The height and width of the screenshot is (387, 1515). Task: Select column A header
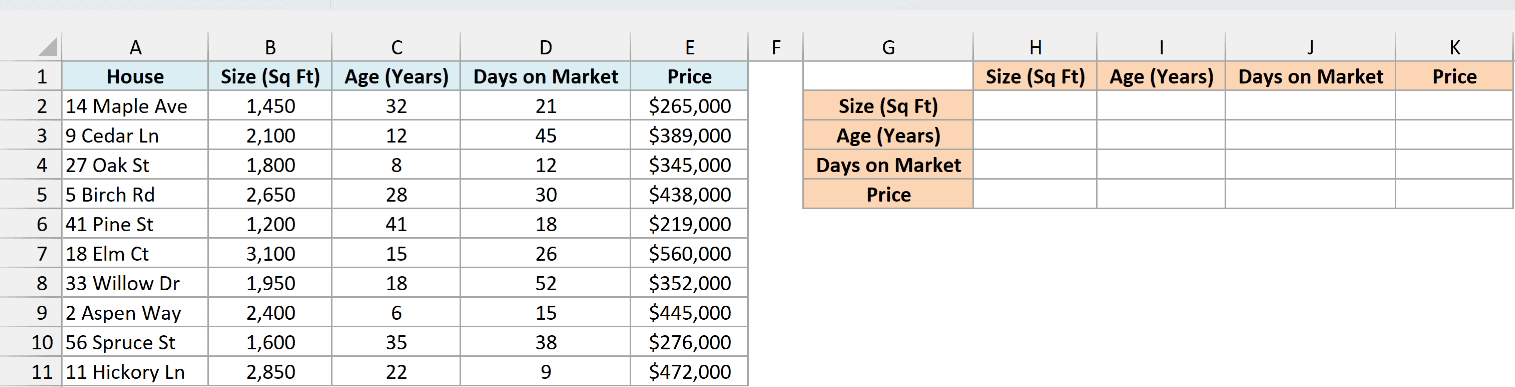click(x=135, y=46)
